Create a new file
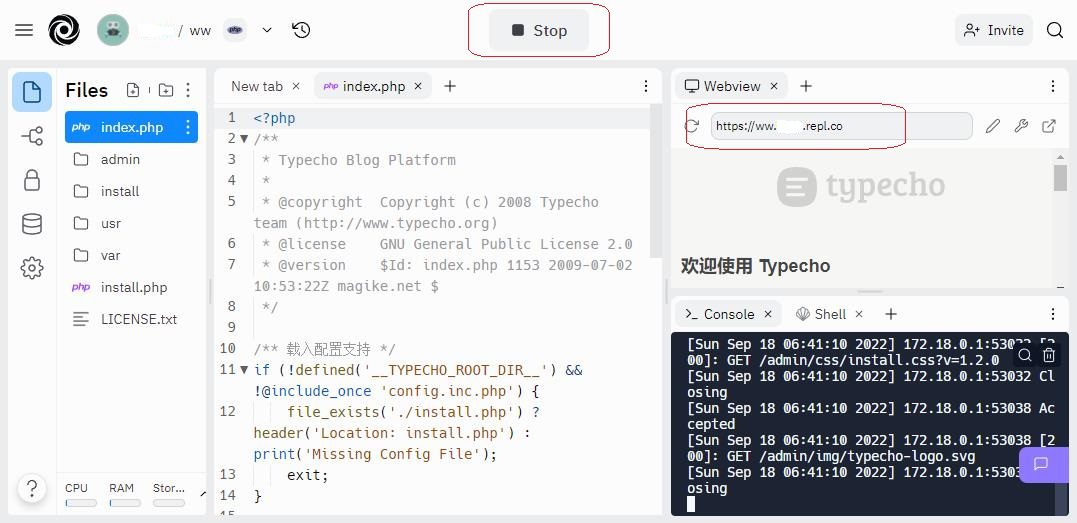The image size is (1077, 523). click(x=133, y=90)
